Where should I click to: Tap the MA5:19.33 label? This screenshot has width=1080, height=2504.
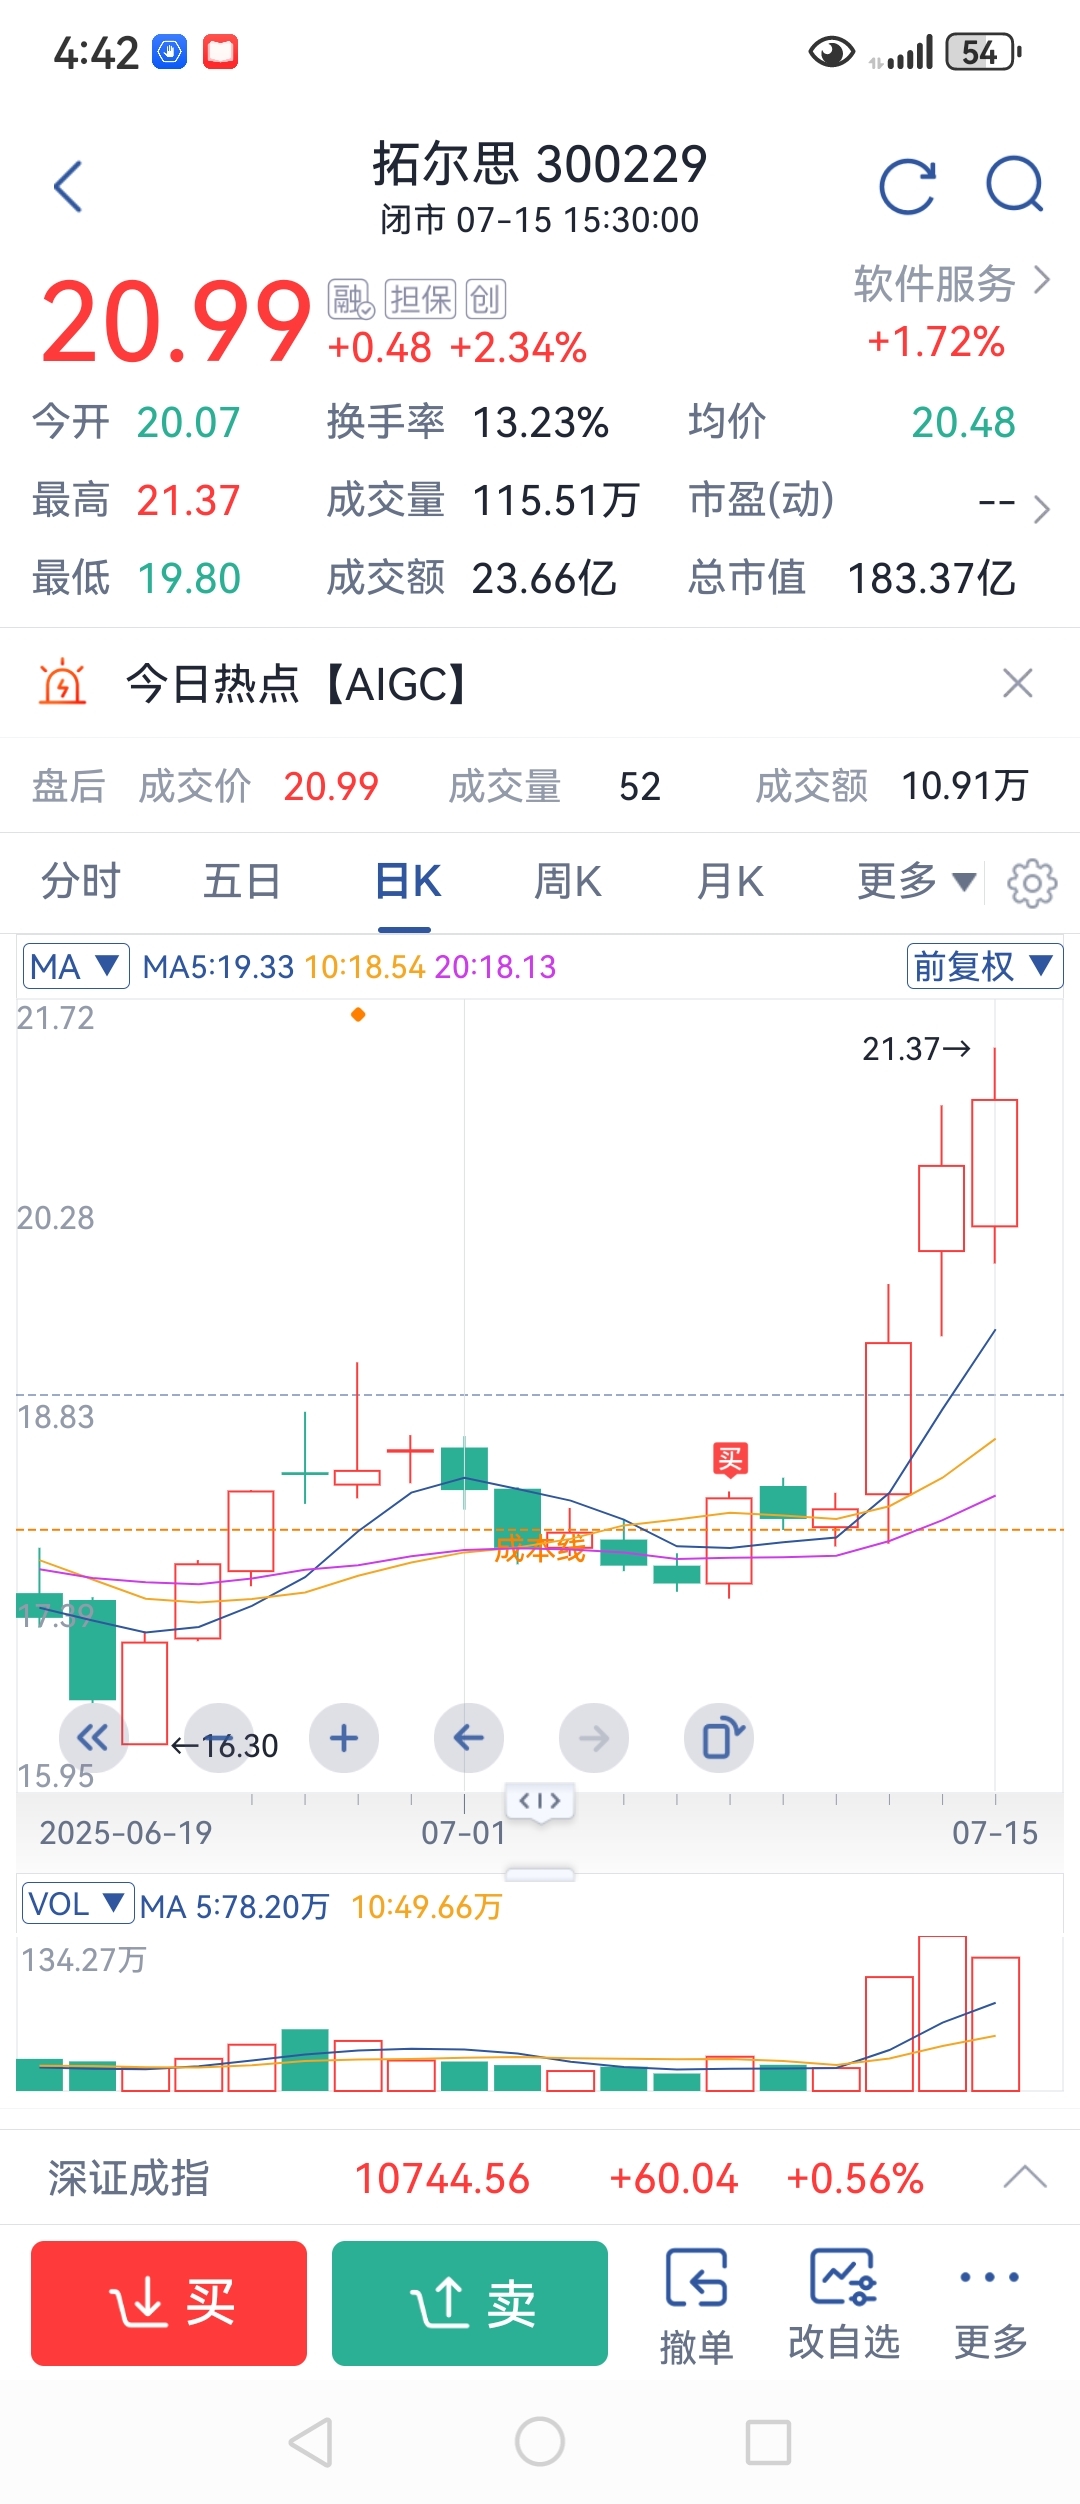(x=218, y=966)
